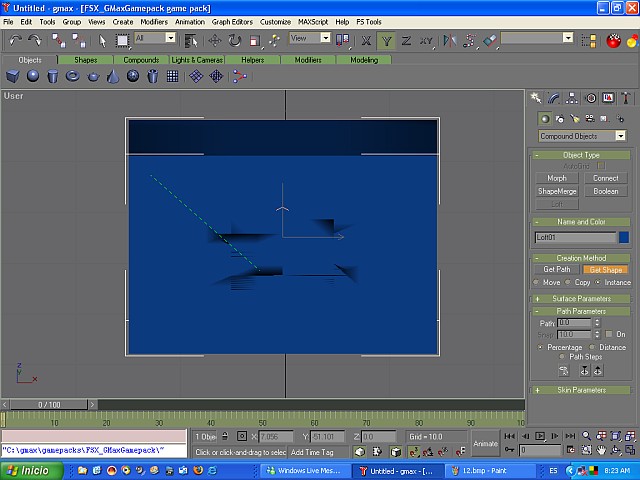The image size is (640, 480).
Task: Click the Get Path button
Action: pyautogui.click(x=556, y=270)
